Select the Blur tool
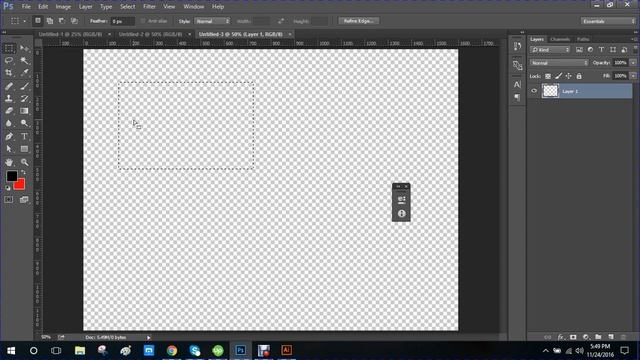The width and height of the screenshot is (640, 360). coord(9,123)
